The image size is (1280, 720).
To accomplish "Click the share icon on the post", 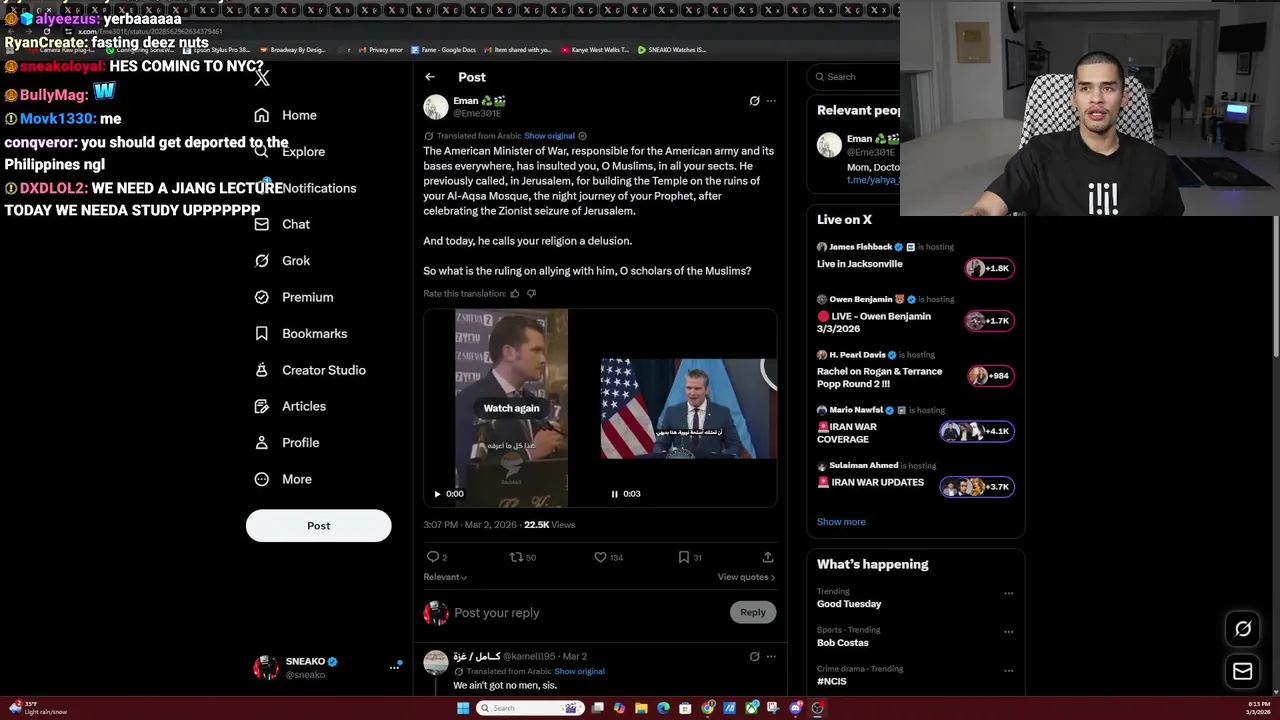I will (x=768, y=557).
